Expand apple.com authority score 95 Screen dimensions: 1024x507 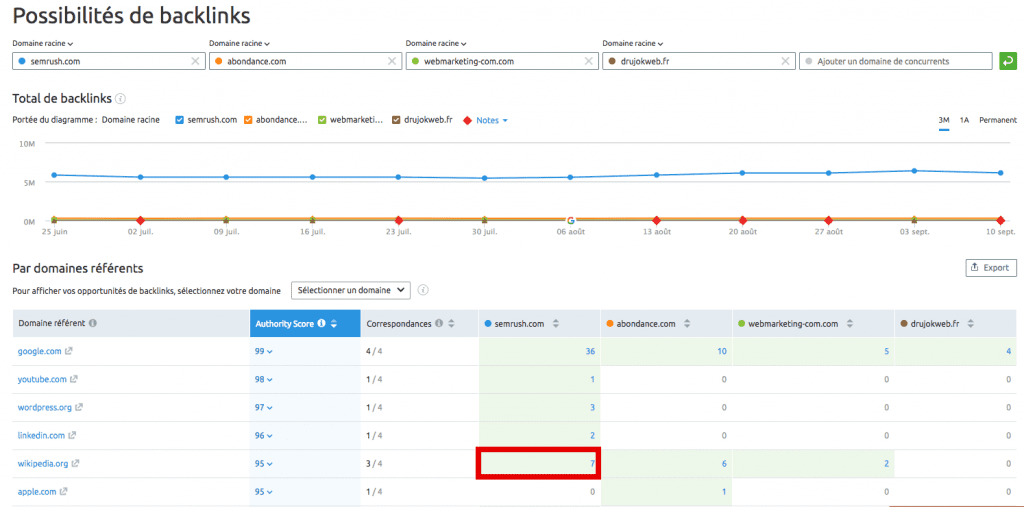(264, 491)
